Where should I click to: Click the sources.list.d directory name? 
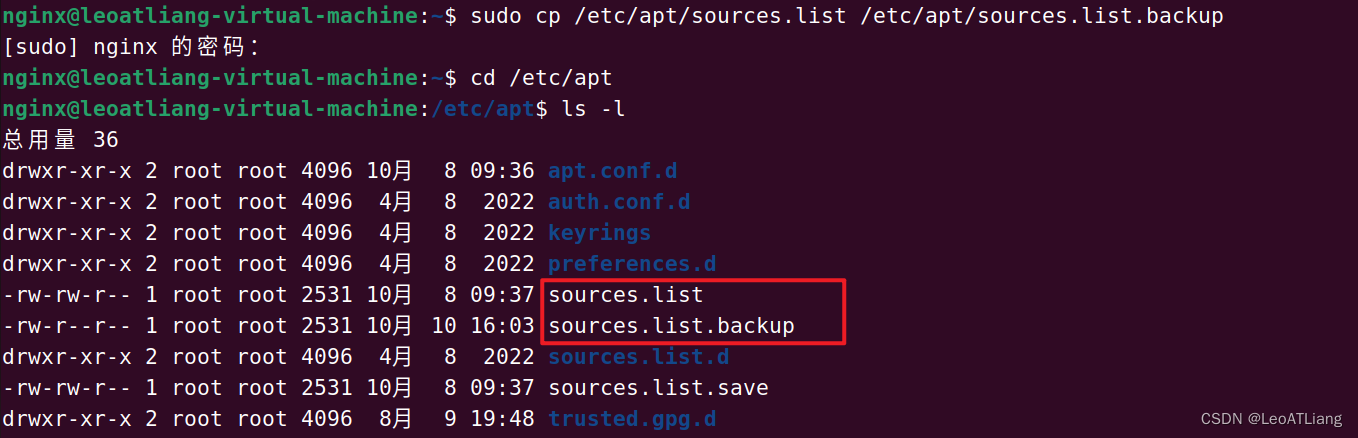[x=638, y=357]
